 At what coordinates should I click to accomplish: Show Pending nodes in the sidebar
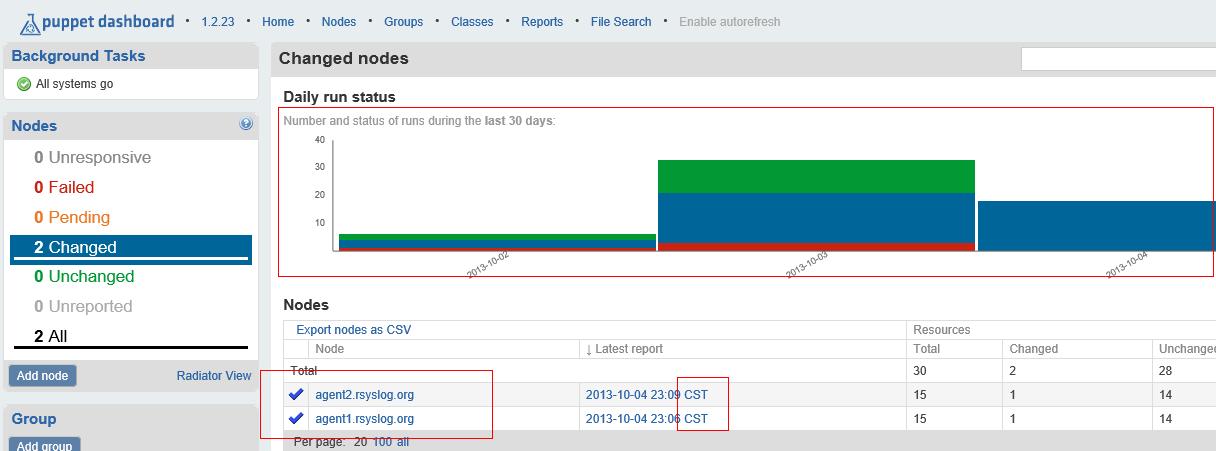(72, 218)
